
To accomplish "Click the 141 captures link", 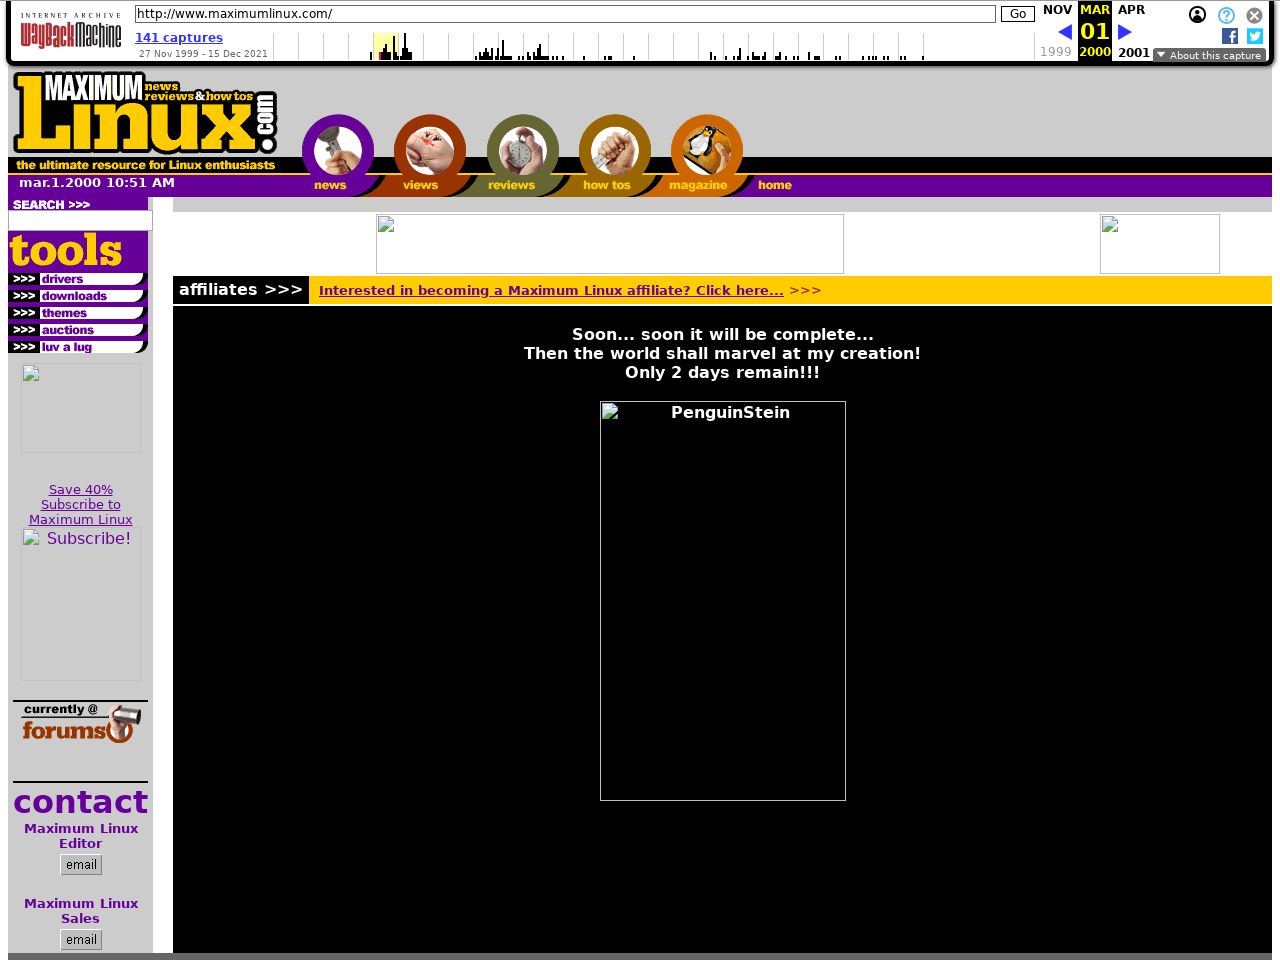I will (179, 38).
